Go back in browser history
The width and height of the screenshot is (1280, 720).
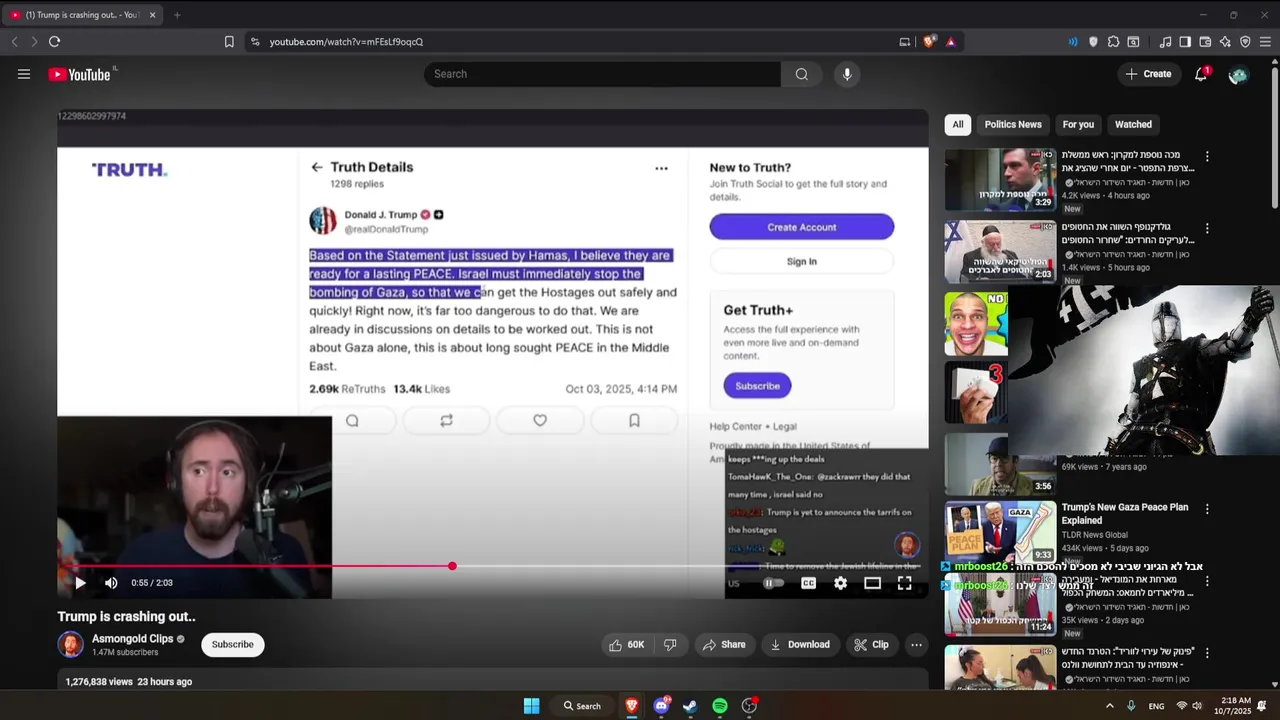tap(14, 42)
